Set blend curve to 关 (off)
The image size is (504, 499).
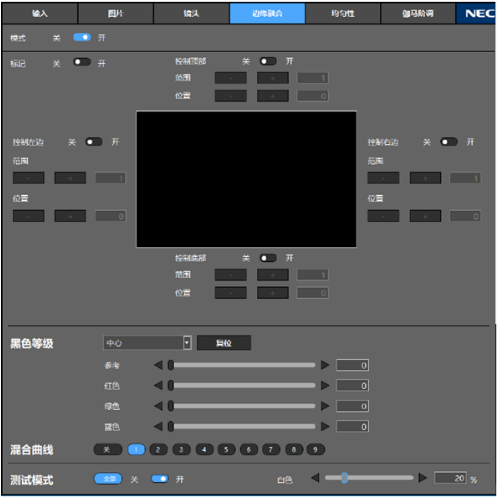coord(108,450)
